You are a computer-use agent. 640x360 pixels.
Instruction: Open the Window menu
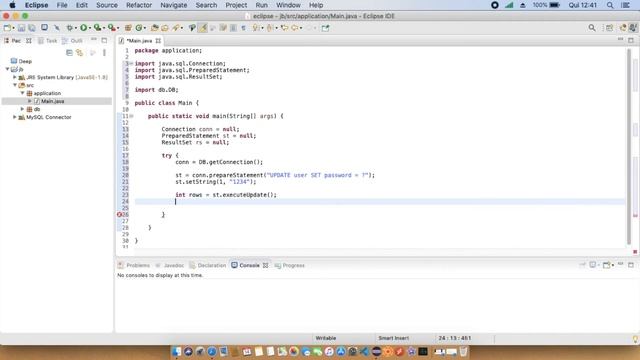tap(288, 5)
